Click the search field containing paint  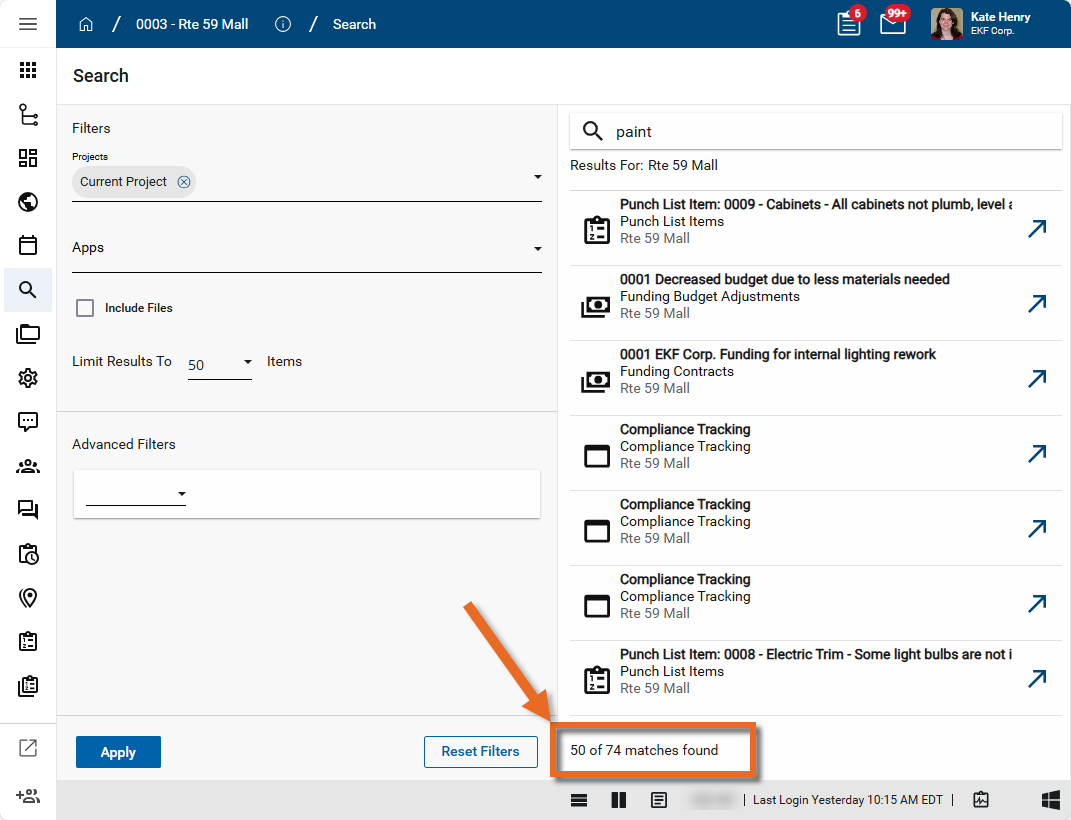coord(830,132)
